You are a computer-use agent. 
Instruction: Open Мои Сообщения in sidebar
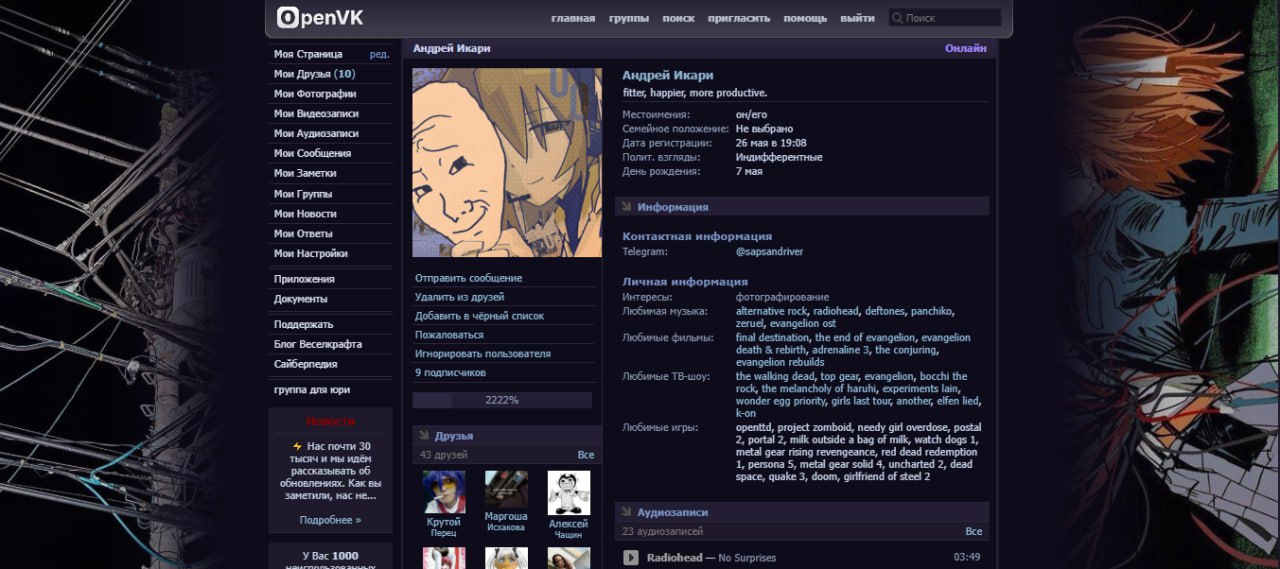pyautogui.click(x=312, y=154)
